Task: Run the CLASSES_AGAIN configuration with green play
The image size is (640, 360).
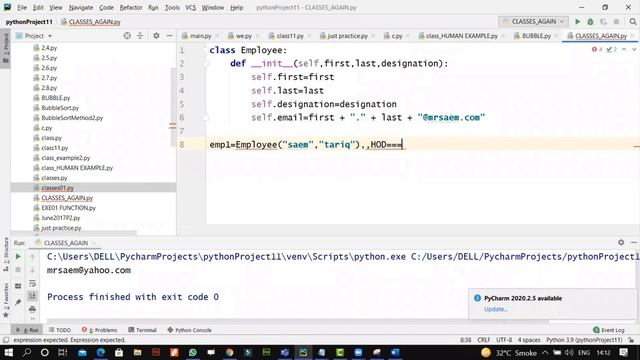Action: tap(578, 22)
